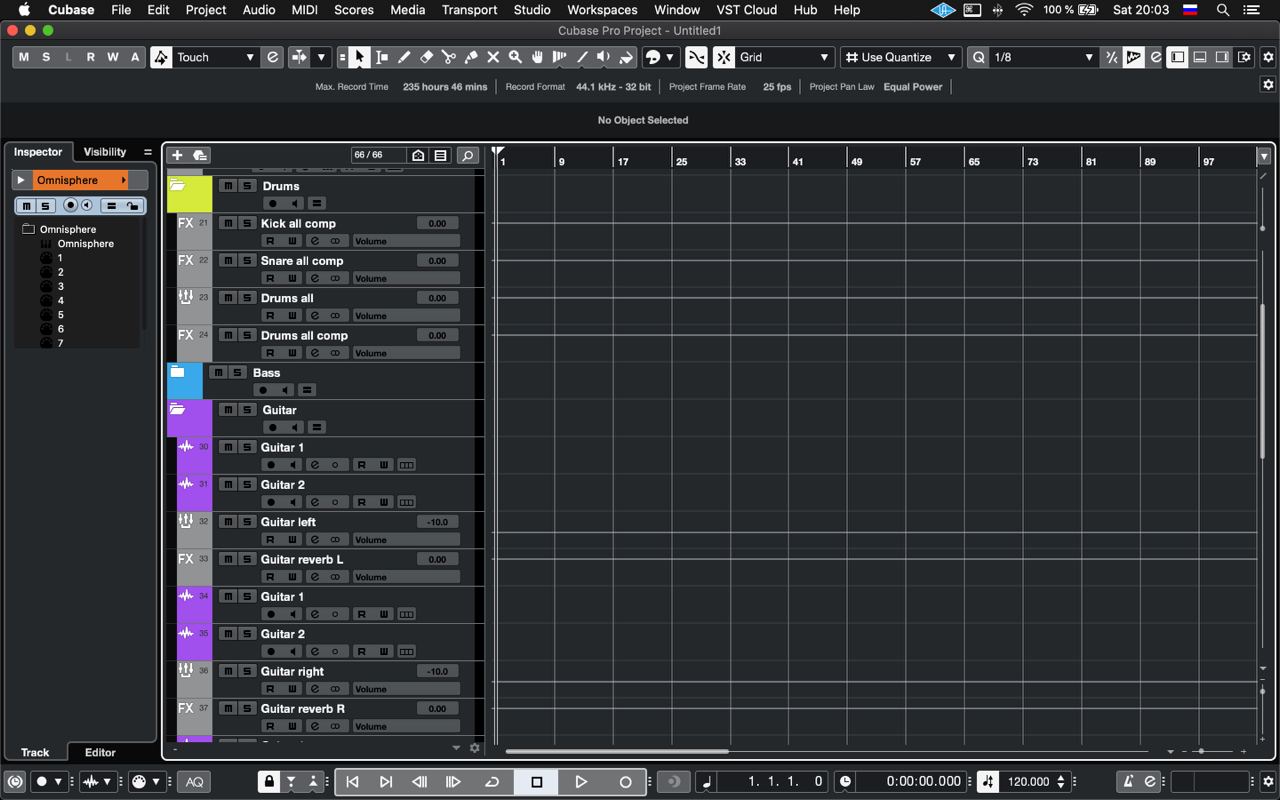Select the Draw pencil tool

[404, 57]
